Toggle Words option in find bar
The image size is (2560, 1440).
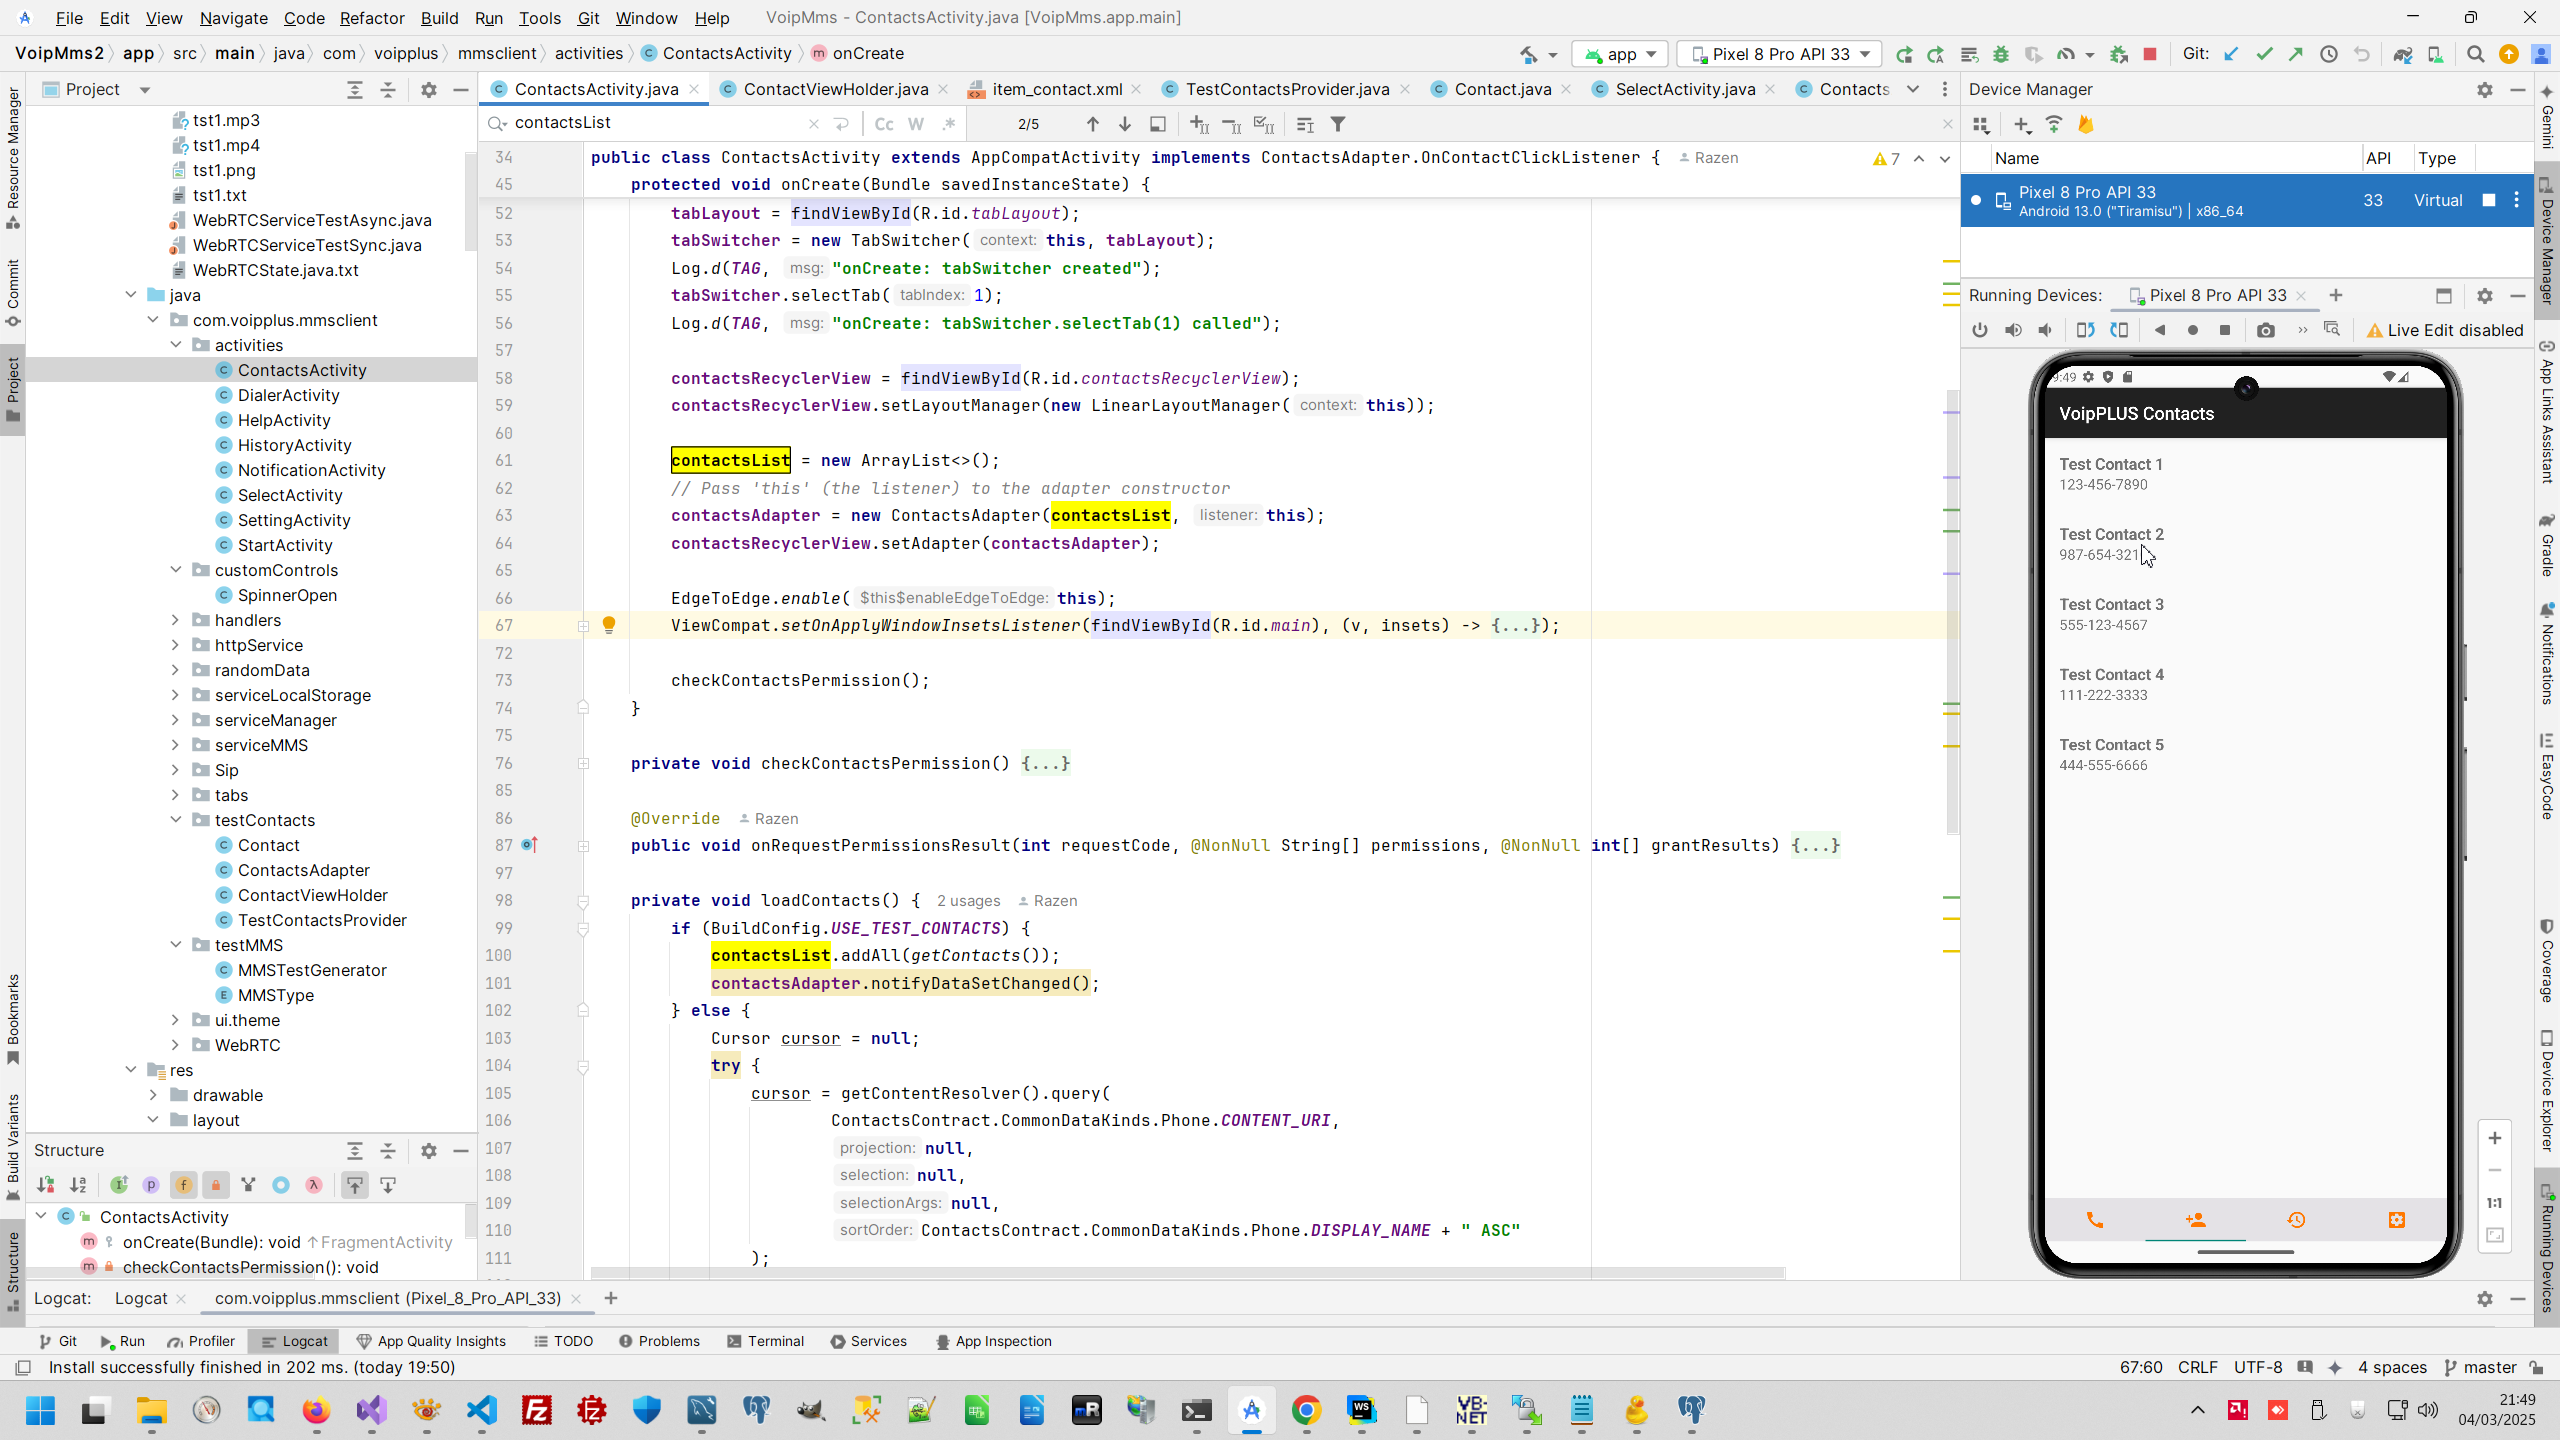point(915,124)
